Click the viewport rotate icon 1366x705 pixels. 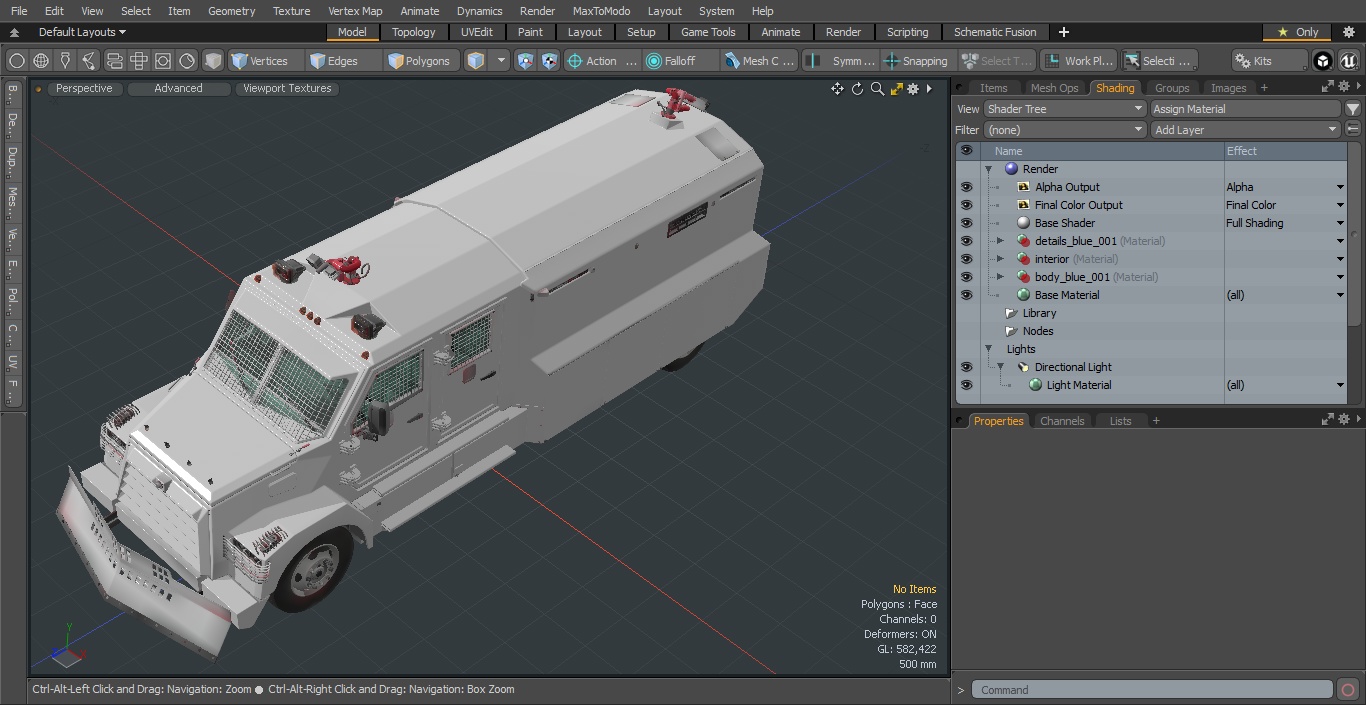[857, 89]
